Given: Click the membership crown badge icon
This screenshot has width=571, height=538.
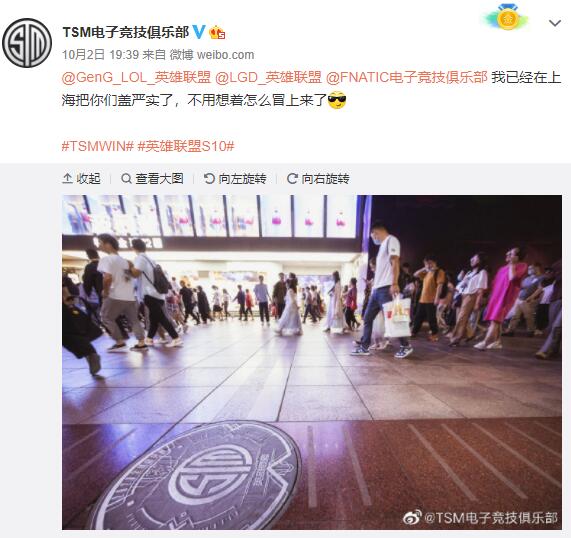Looking at the screenshot, I should [217, 33].
